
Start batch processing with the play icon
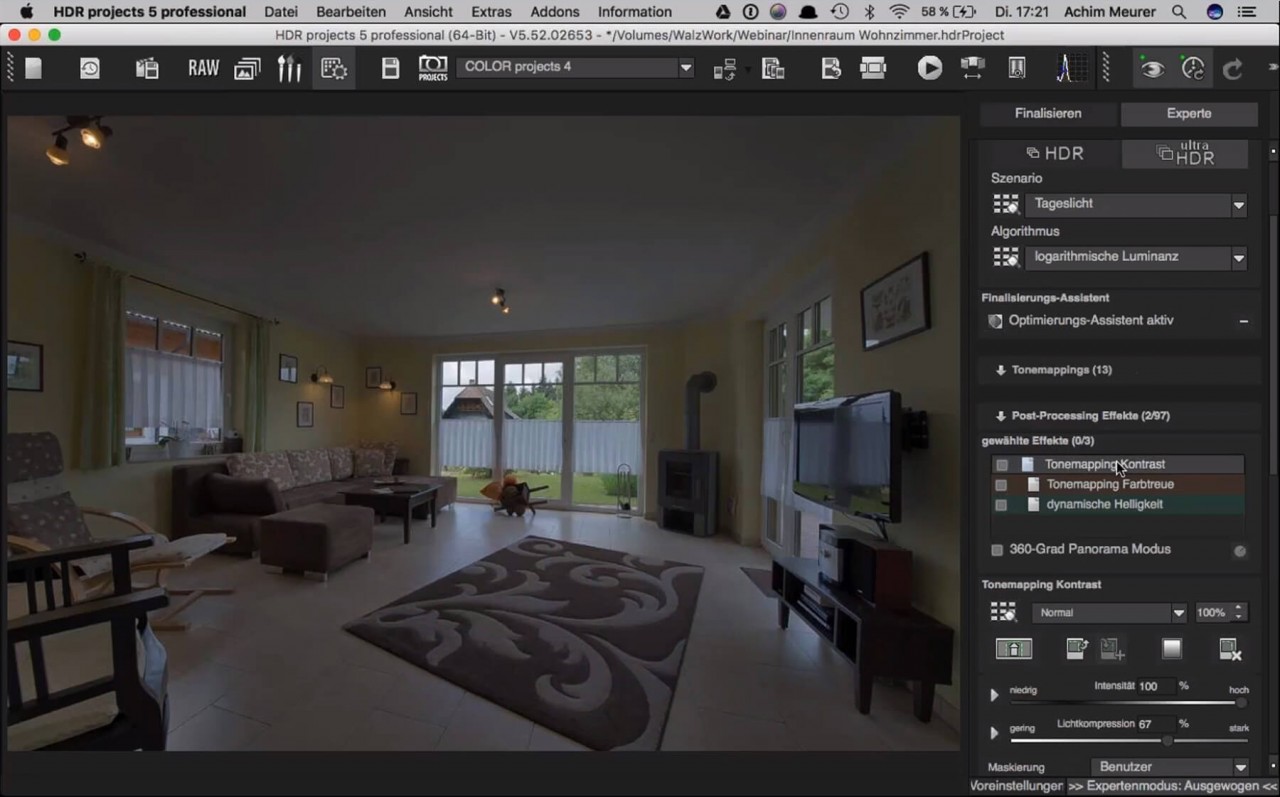pos(929,68)
